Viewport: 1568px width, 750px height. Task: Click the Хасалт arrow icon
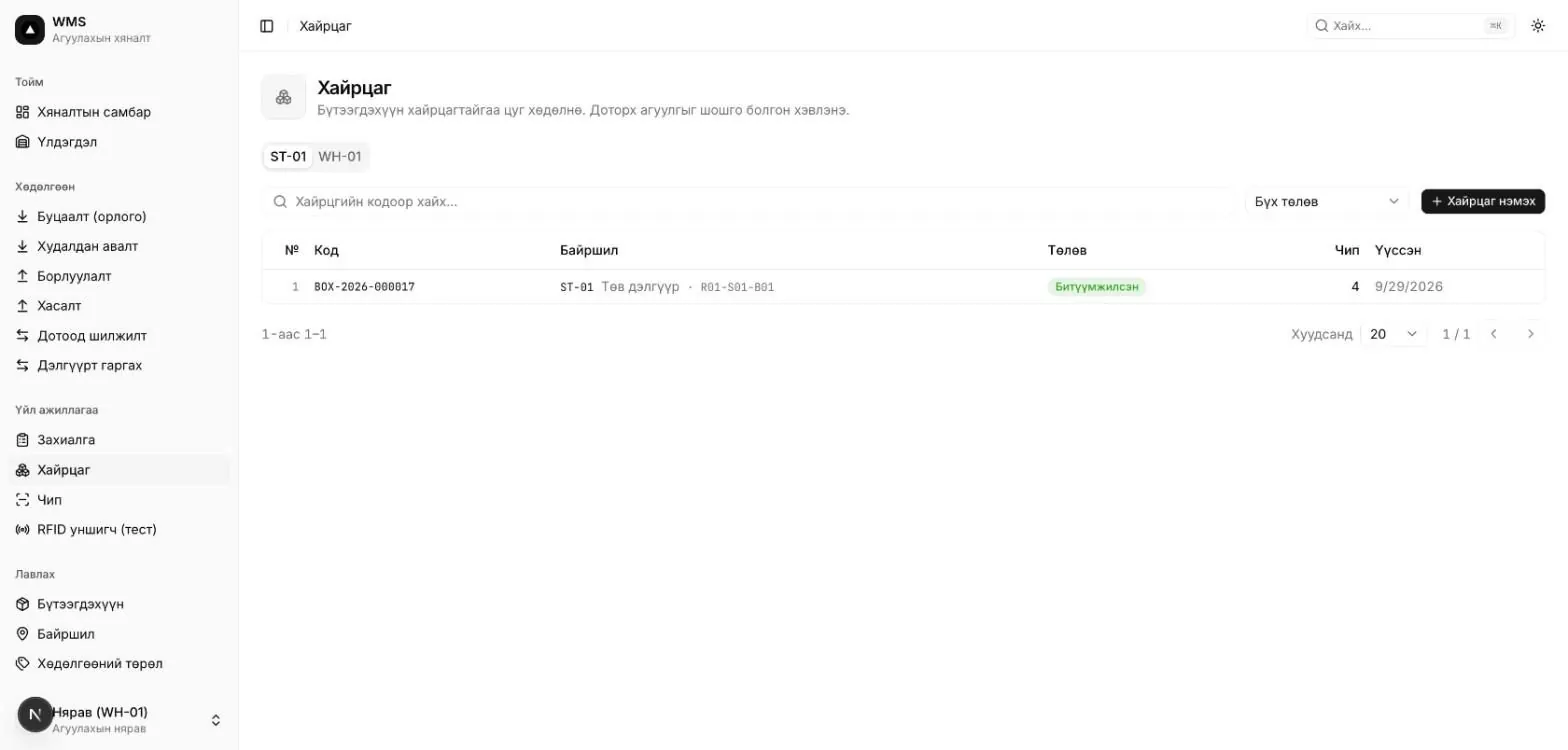(23, 306)
